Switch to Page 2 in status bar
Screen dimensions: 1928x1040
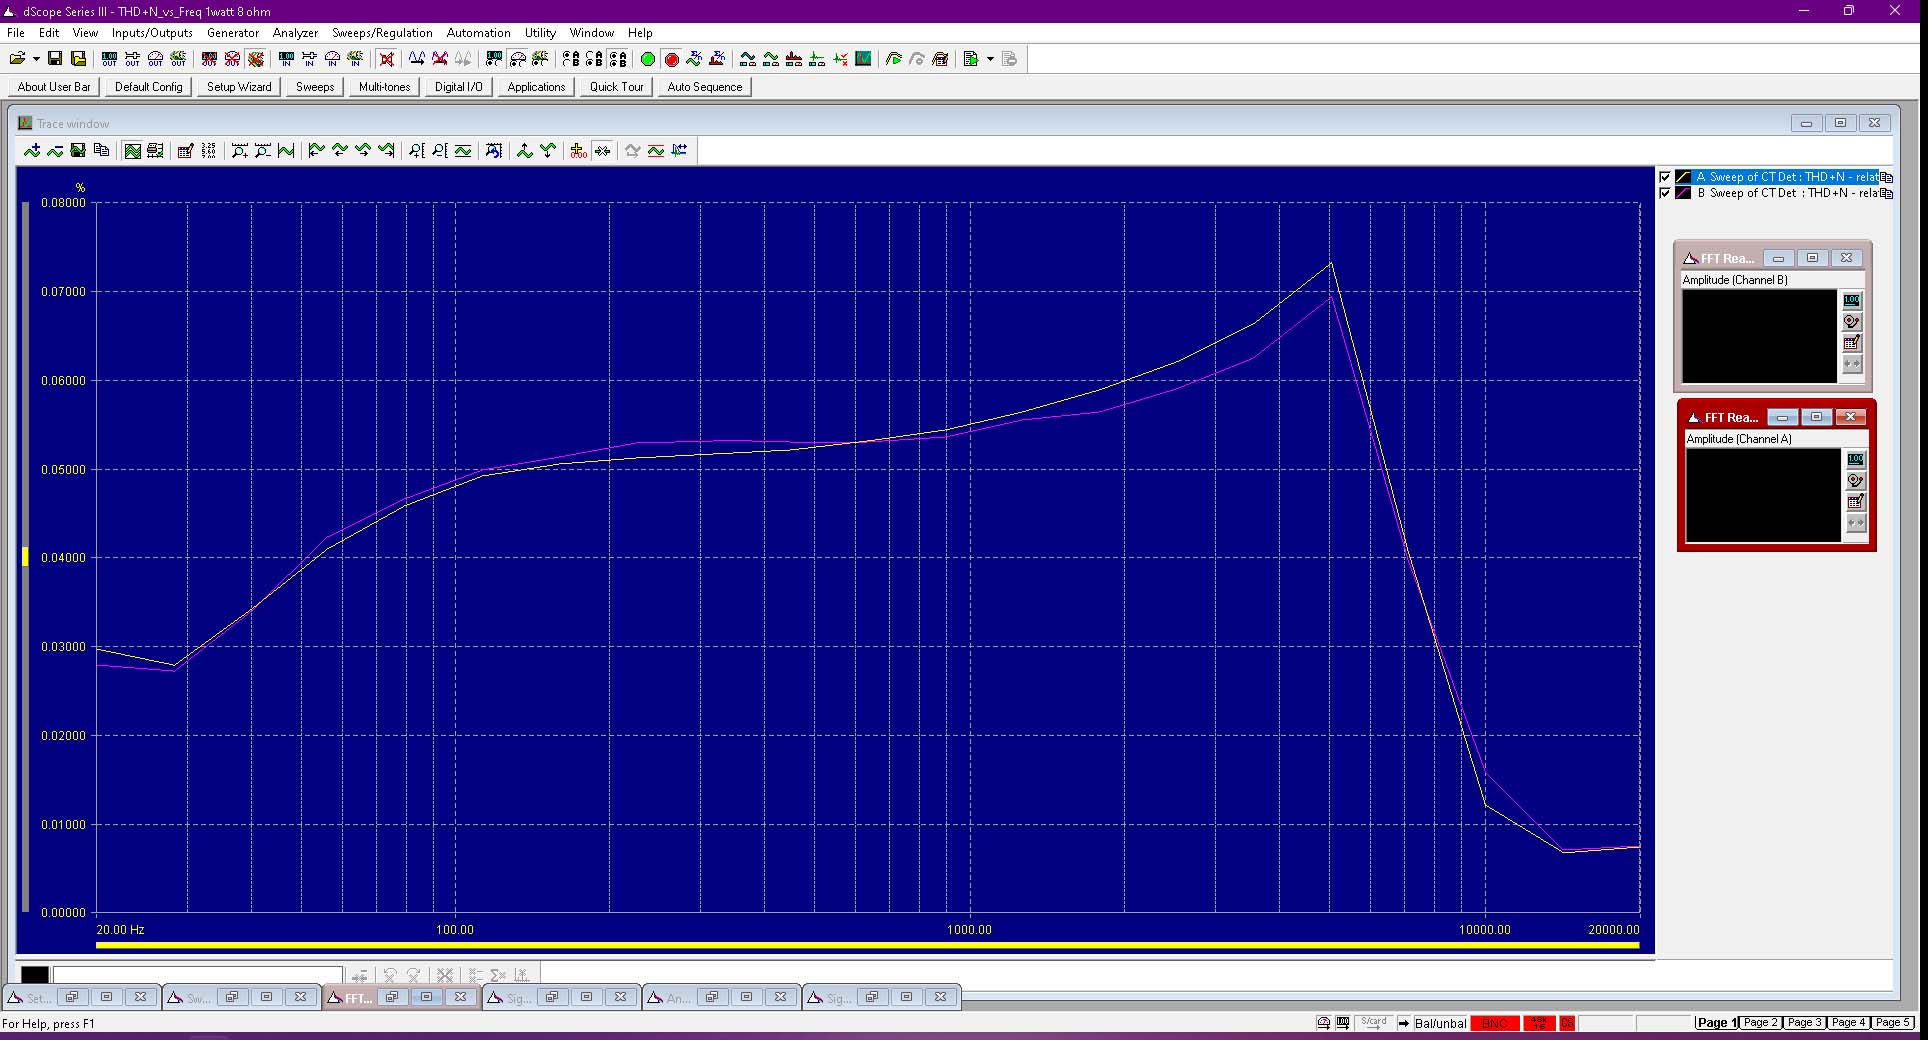tap(1760, 1023)
